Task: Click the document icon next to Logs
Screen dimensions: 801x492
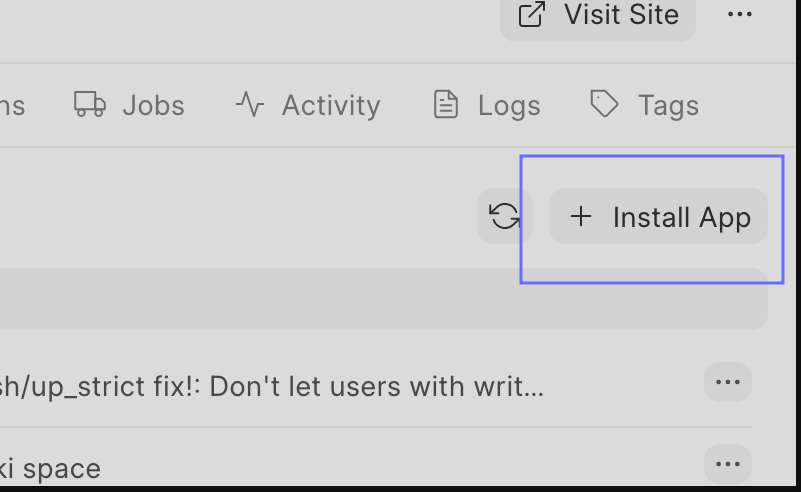Action: click(x=445, y=104)
